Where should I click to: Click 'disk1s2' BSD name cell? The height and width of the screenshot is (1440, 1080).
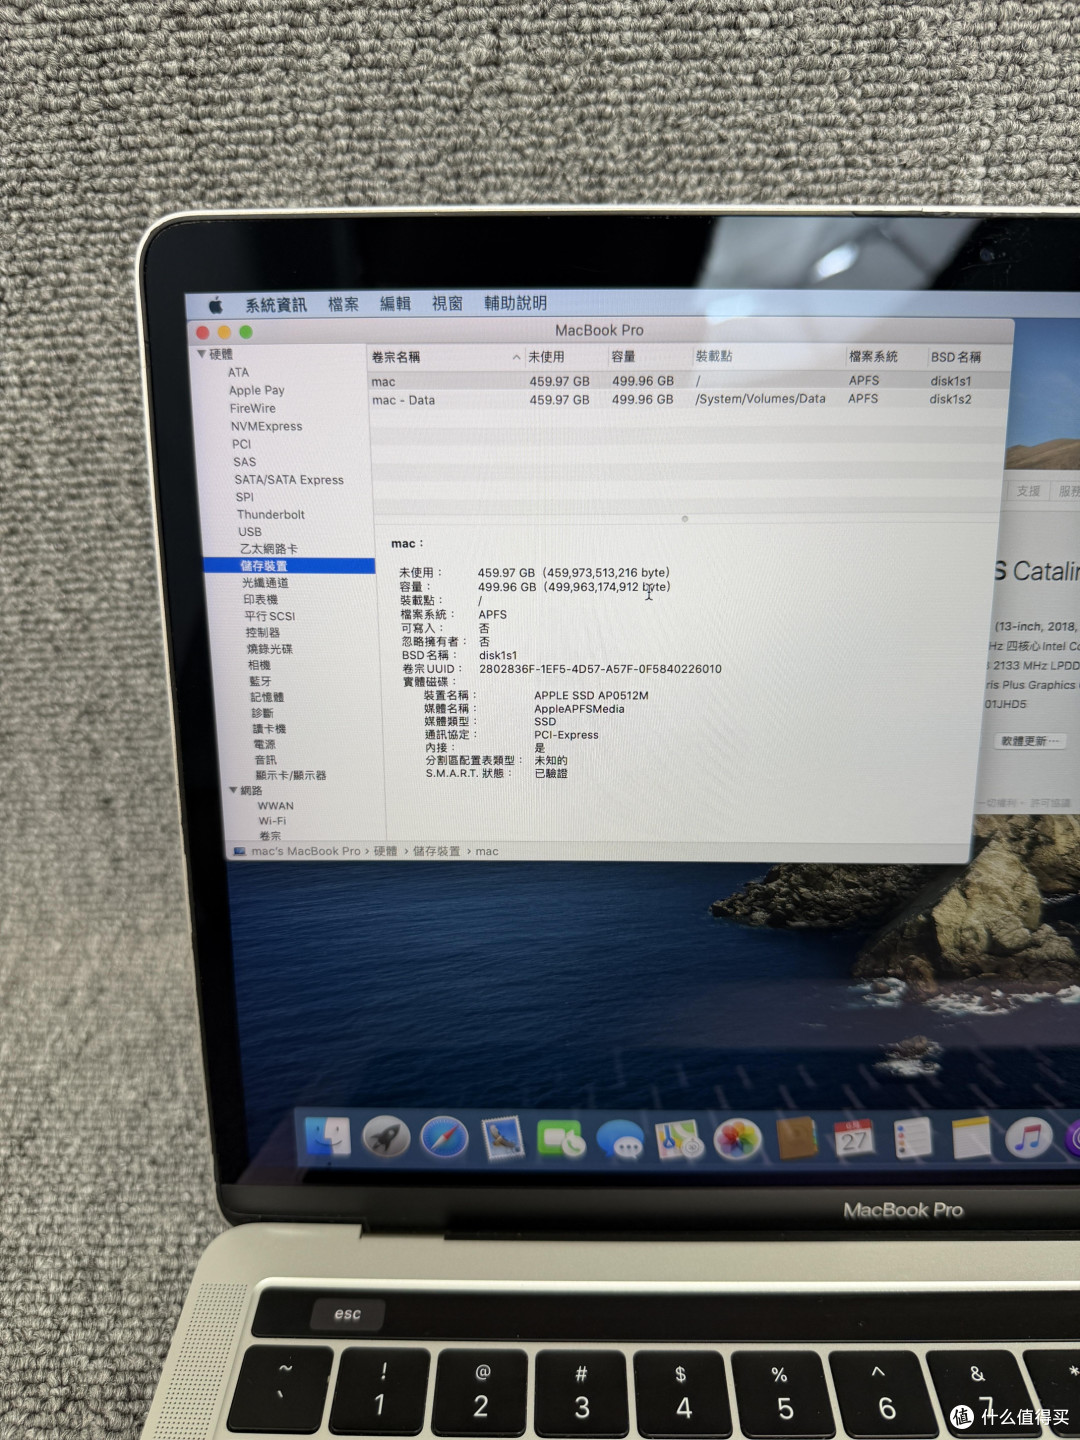click(x=950, y=399)
